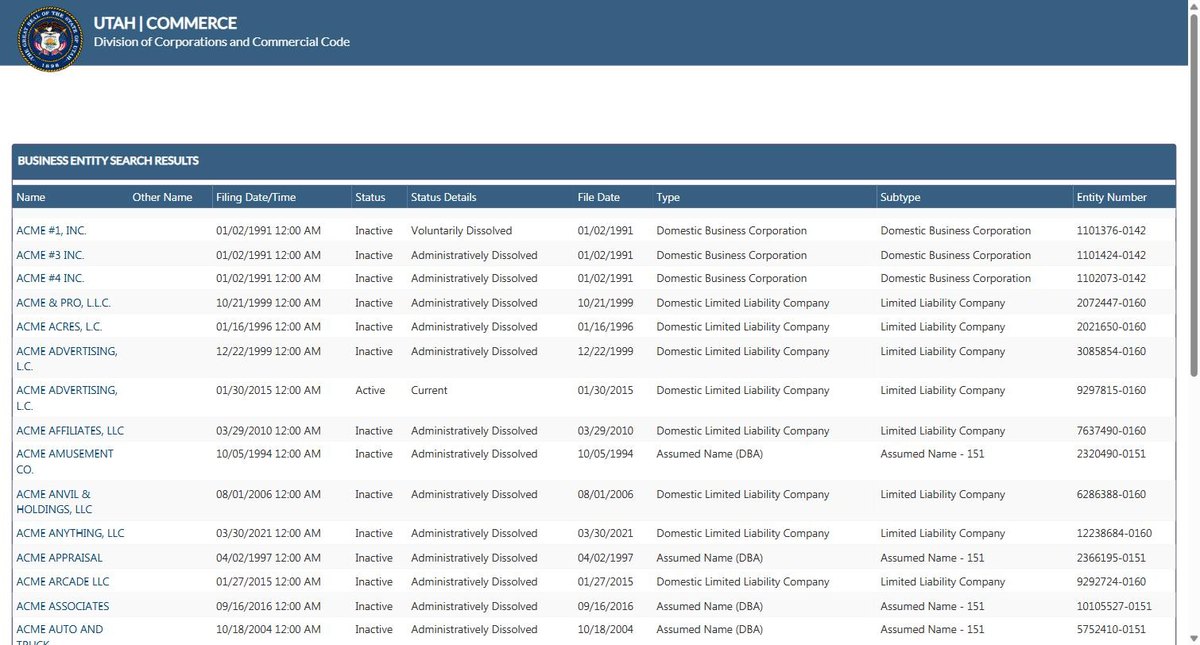Click entity number 9297815-0160
Screen dimensions: 1200x645
[1111, 390]
